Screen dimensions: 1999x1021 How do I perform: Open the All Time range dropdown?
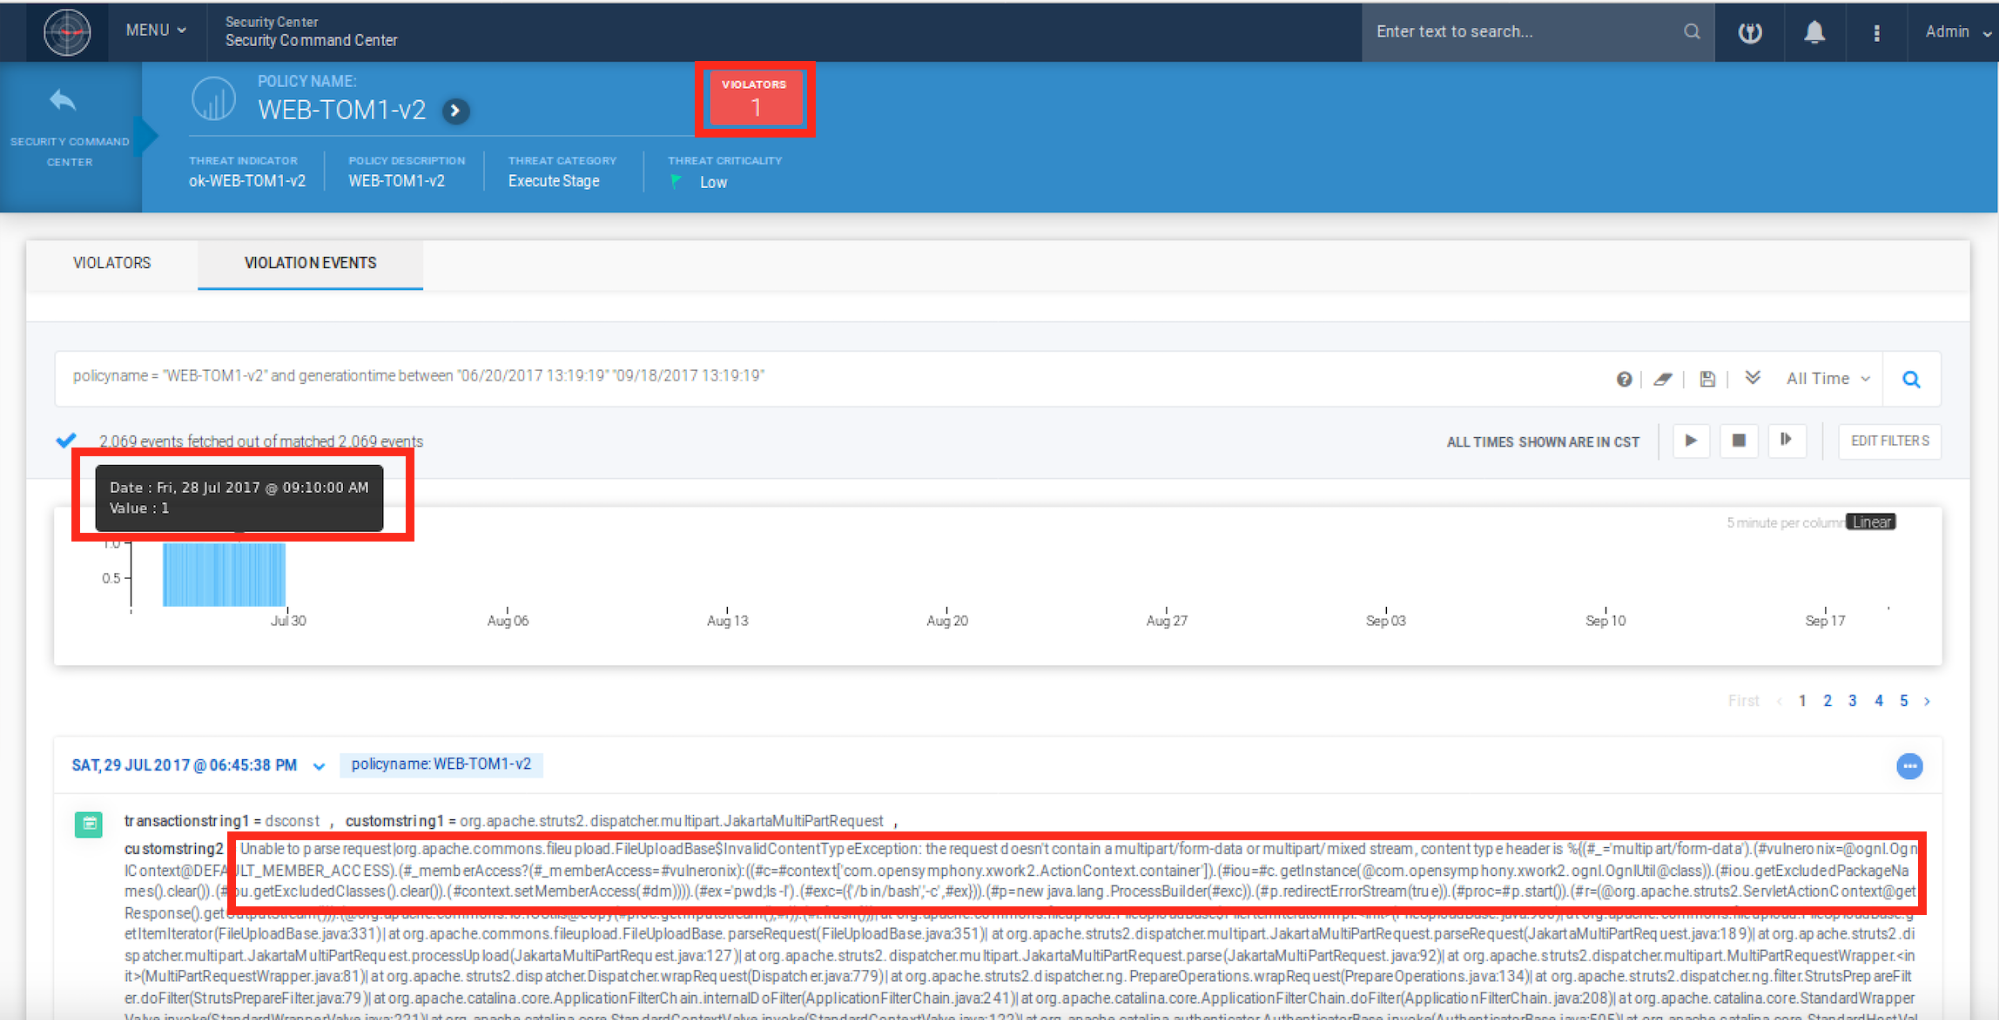click(1827, 379)
